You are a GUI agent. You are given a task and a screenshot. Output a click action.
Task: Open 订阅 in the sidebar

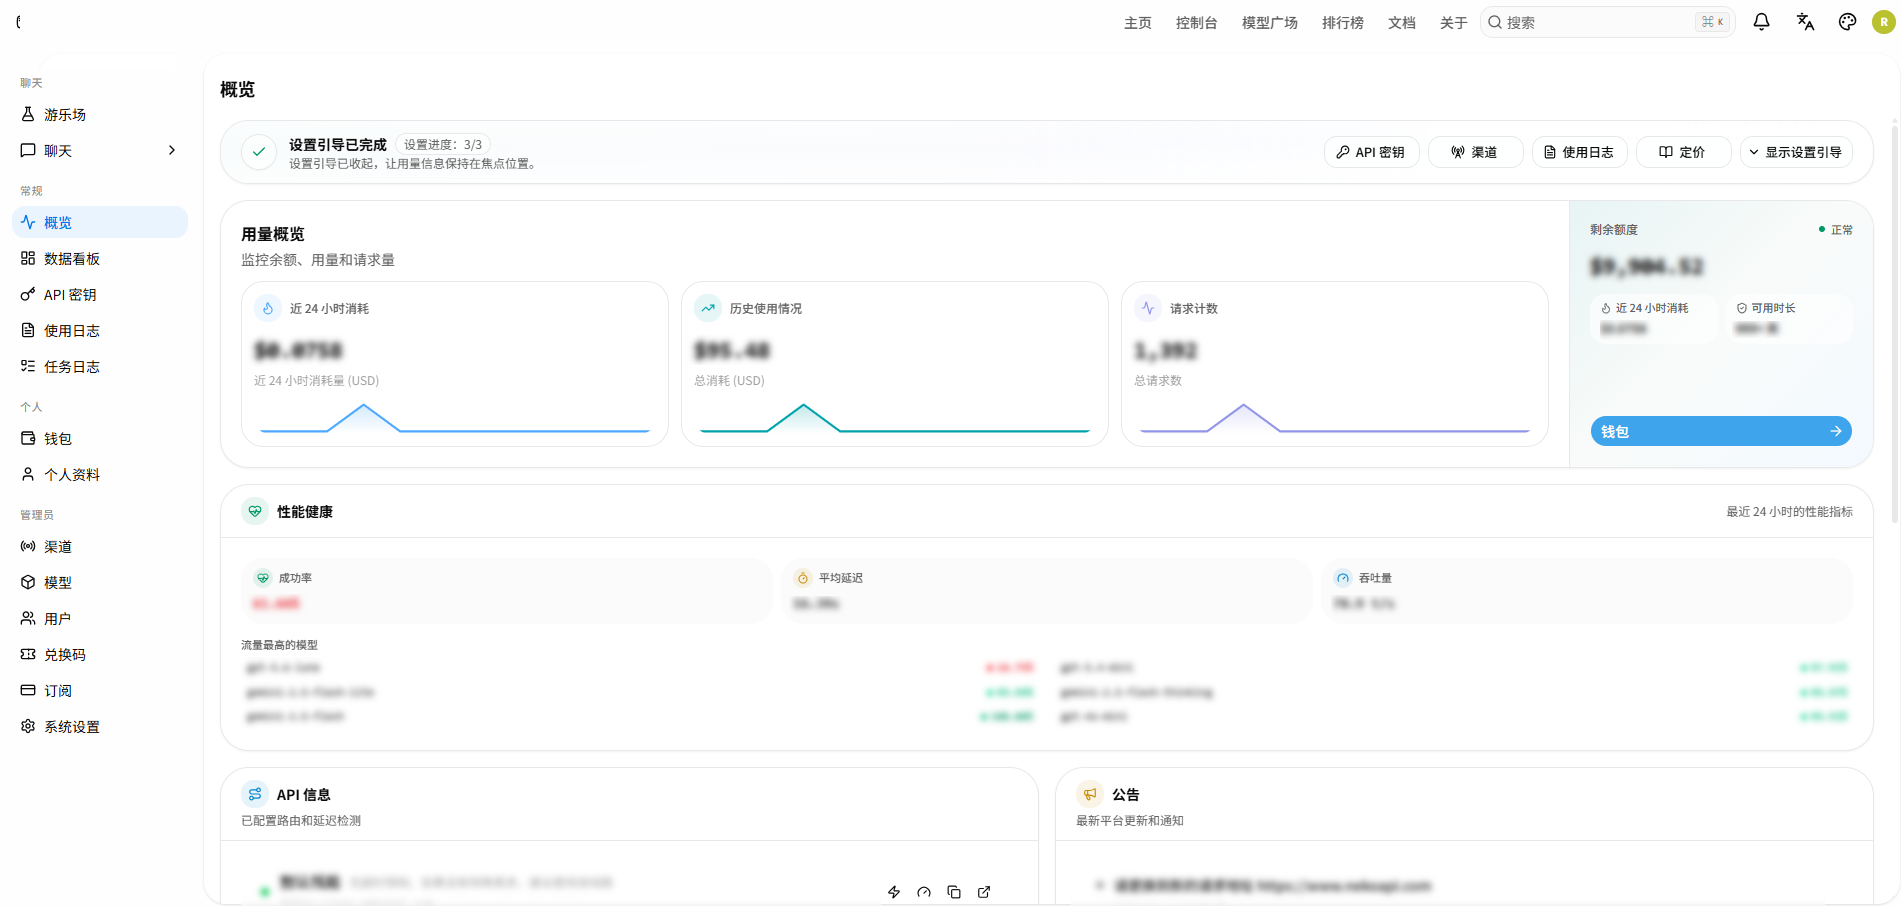pyautogui.click(x=100, y=691)
